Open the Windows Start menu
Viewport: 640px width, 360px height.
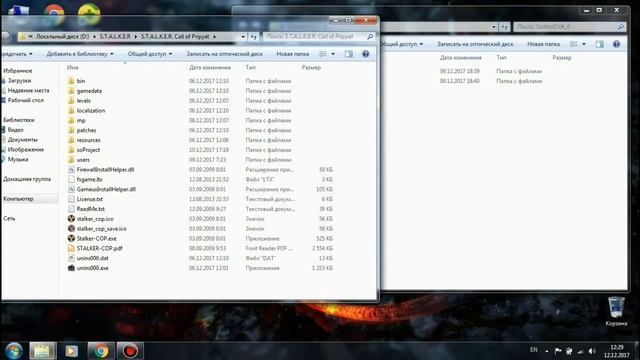pyautogui.click(x=13, y=351)
